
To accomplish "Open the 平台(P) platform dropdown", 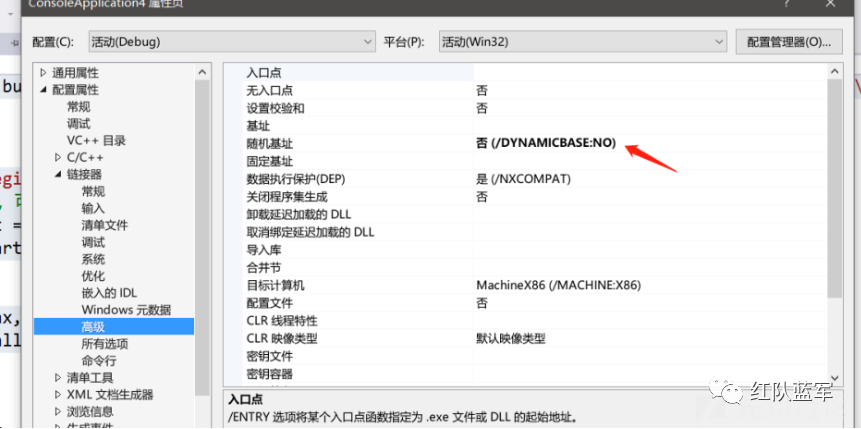I will 583,42.
